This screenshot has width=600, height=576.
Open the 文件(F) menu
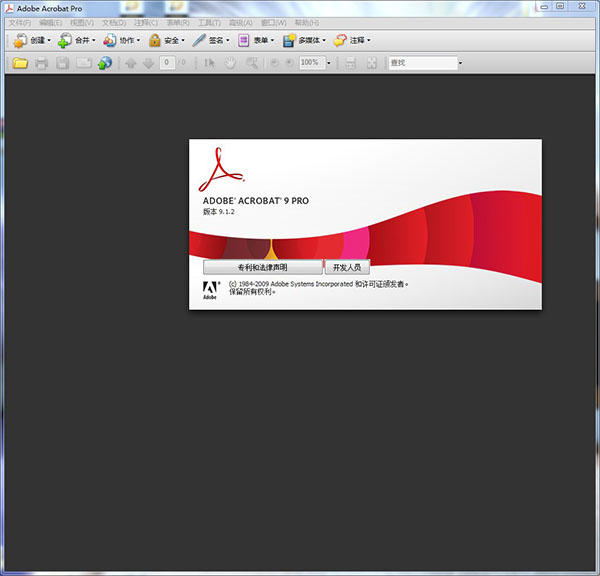point(20,23)
